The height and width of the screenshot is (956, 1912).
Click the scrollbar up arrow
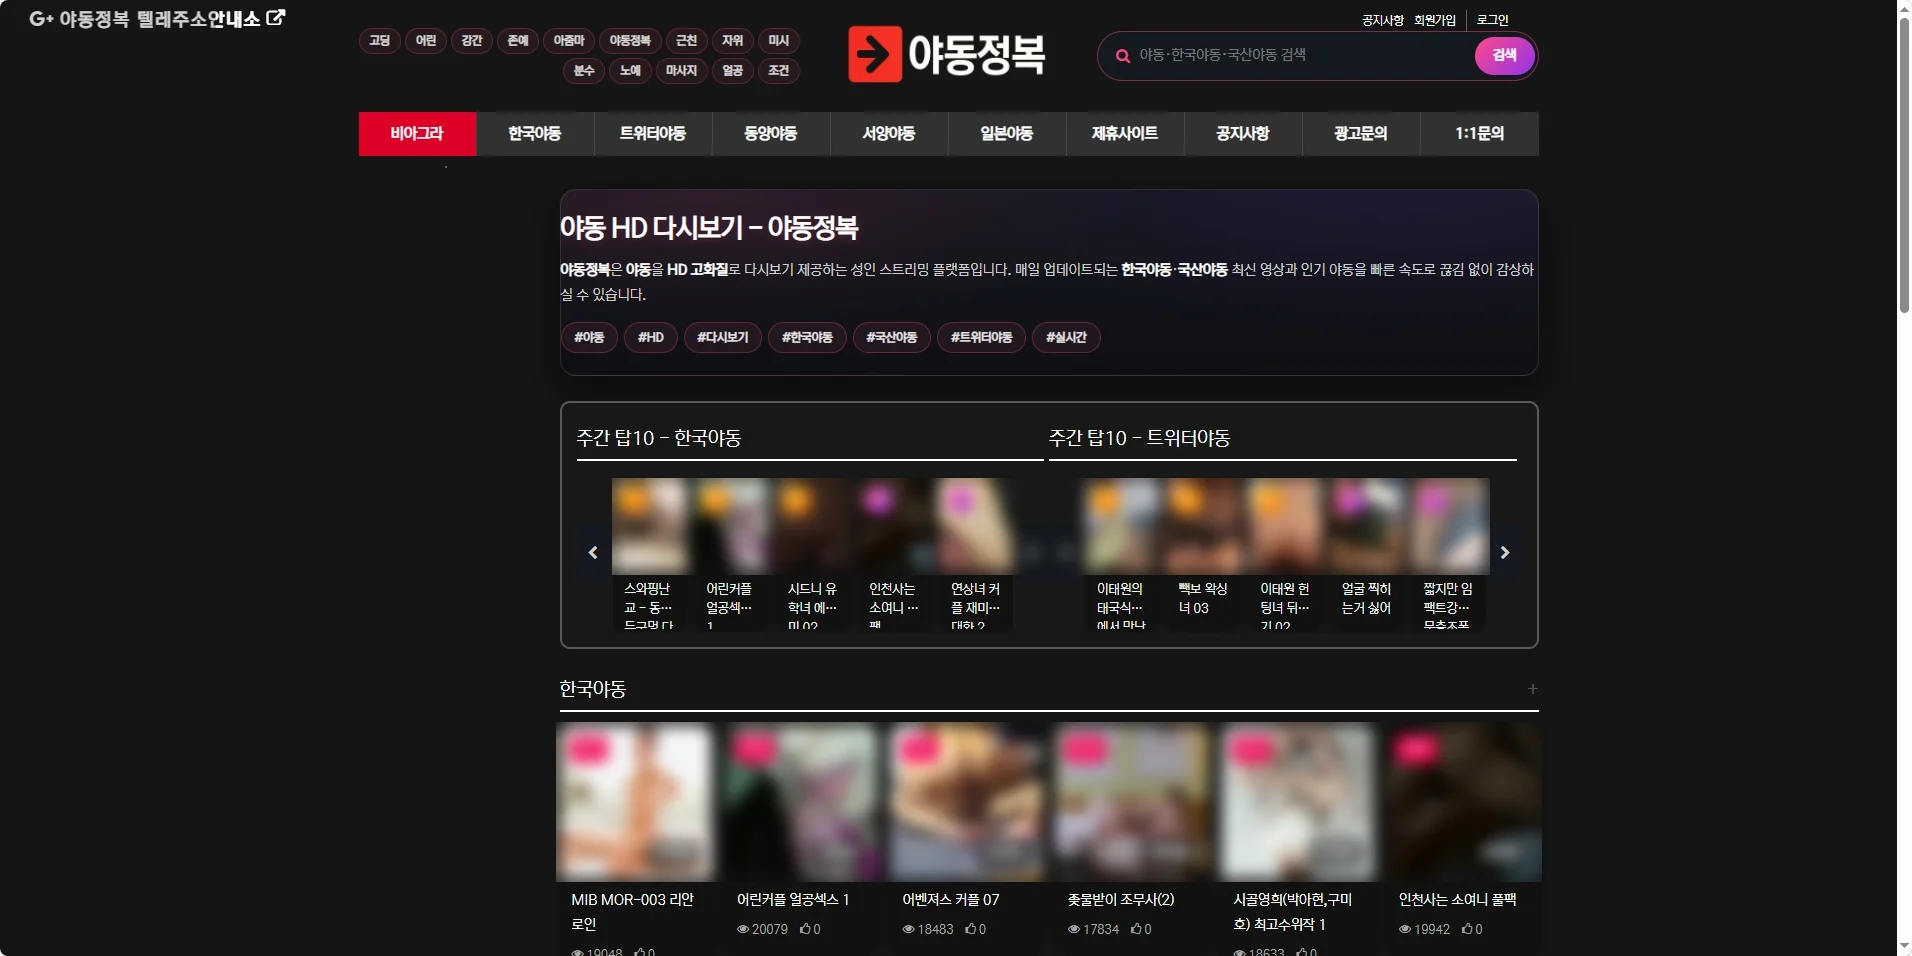click(1904, 8)
